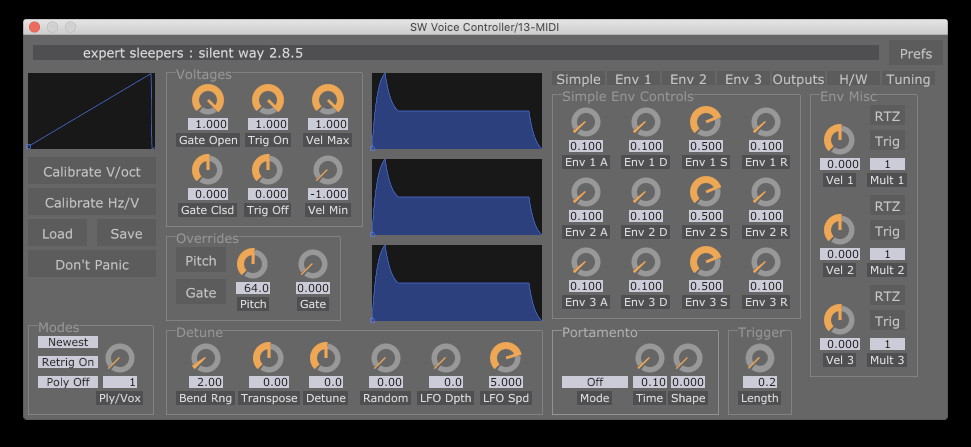
Task: Click the LFO Spd knob
Action: click(x=505, y=358)
